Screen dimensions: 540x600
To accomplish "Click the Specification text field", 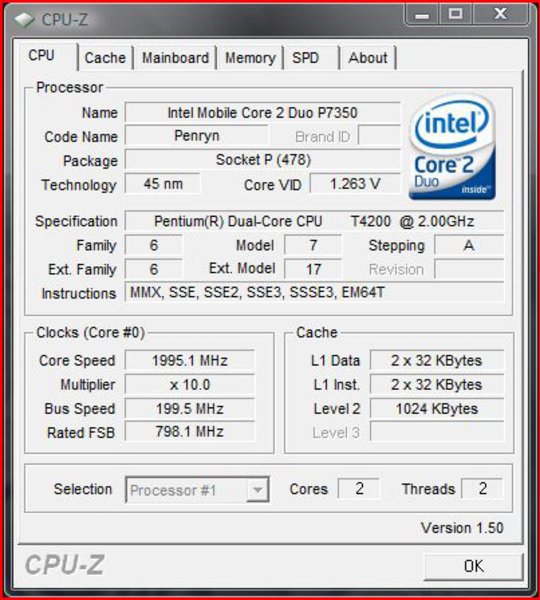I will click(314, 221).
